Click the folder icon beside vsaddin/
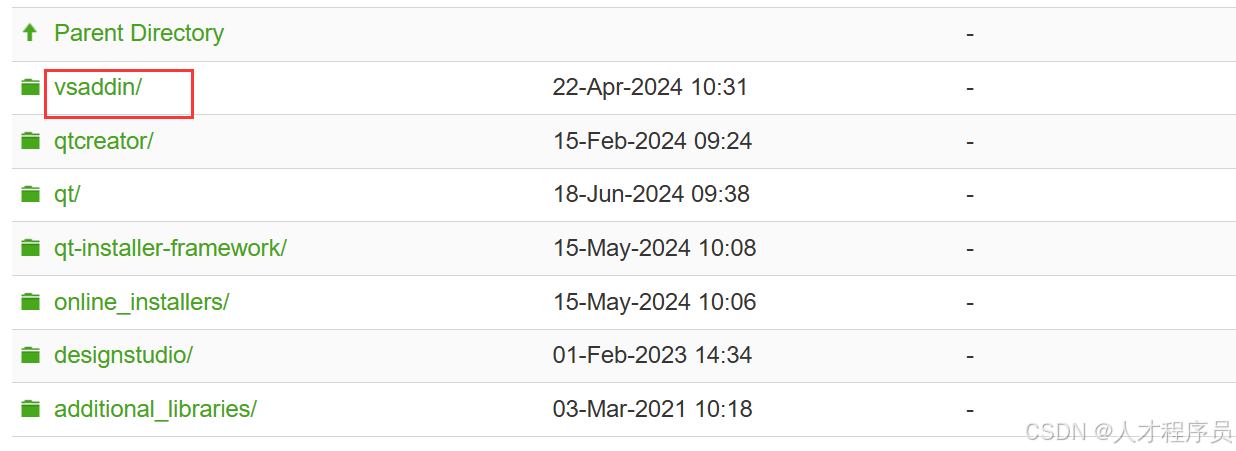 [x=31, y=88]
